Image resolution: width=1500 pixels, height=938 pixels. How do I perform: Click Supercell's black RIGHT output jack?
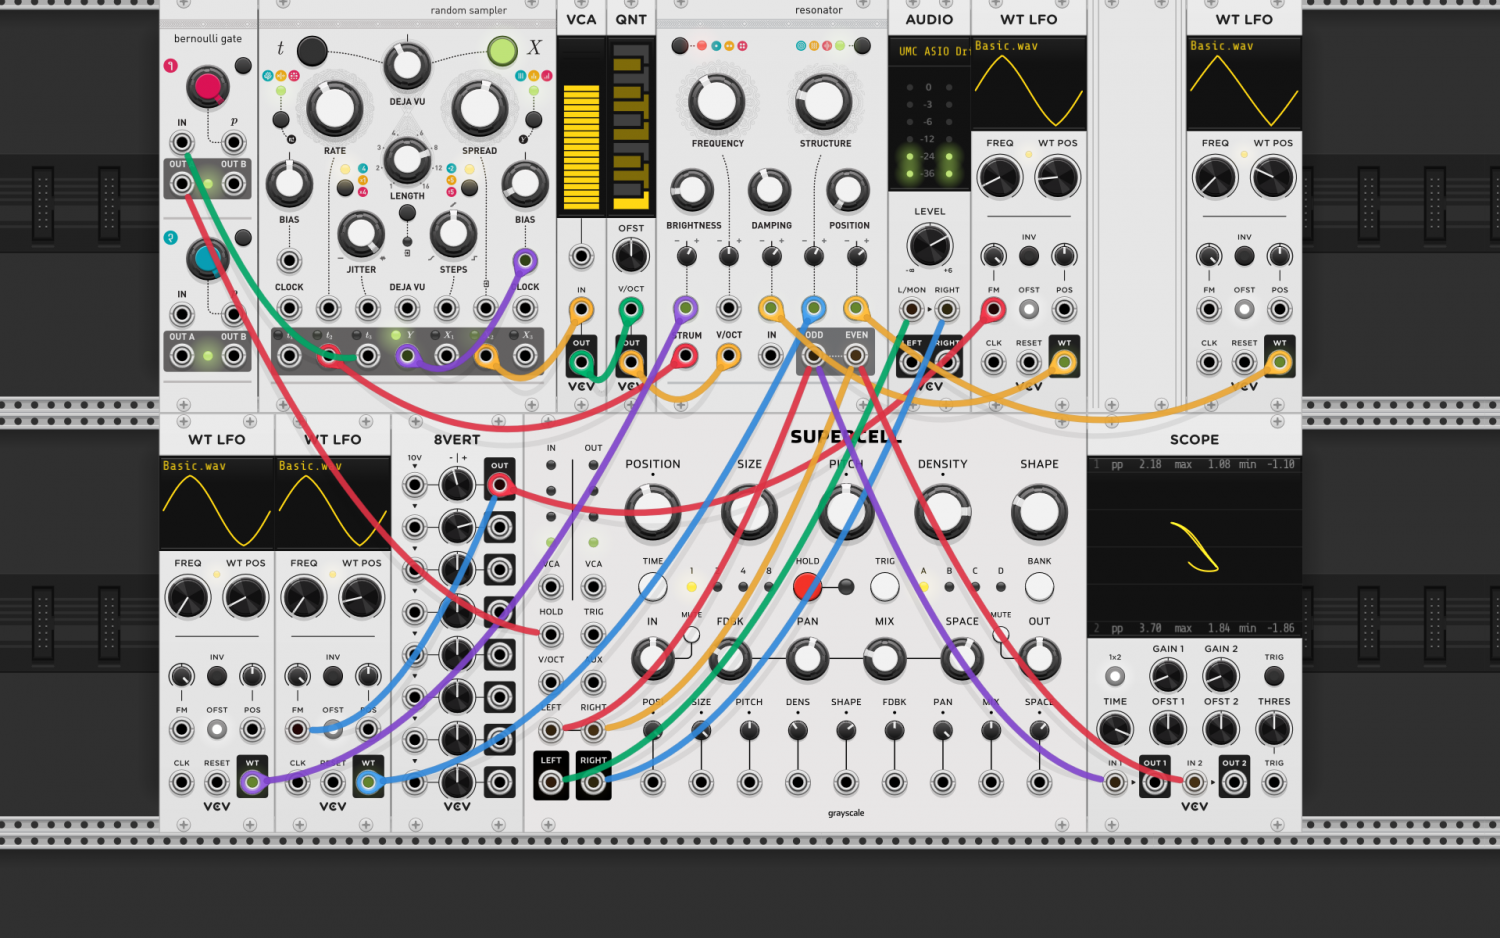click(593, 782)
